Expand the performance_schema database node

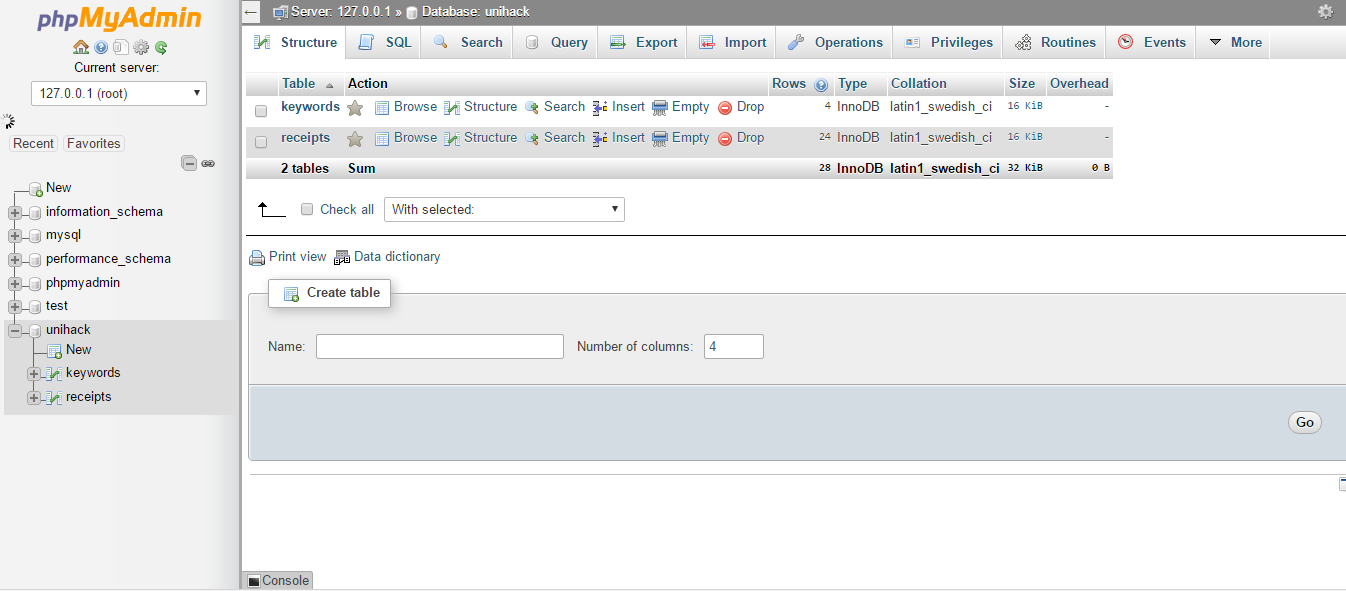pyautogui.click(x=14, y=259)
